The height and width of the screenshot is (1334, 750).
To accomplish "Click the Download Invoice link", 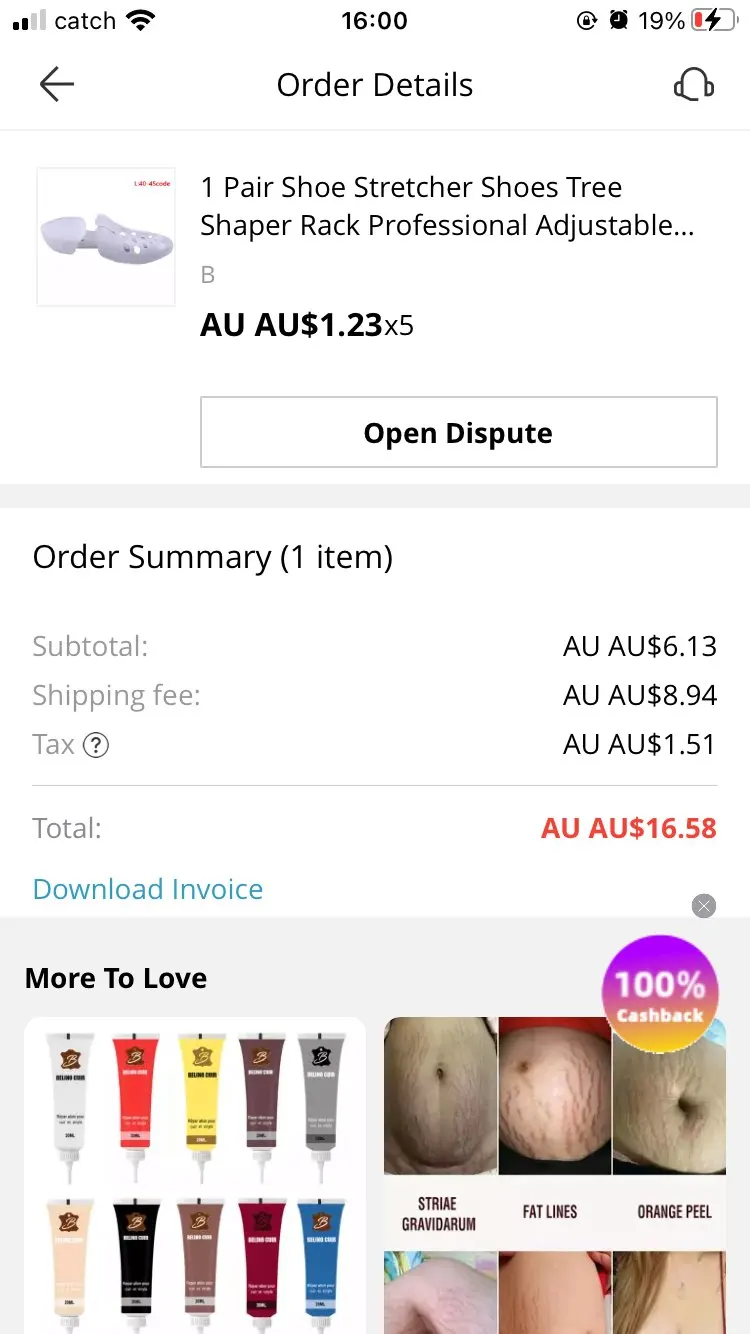I will click(148, 889).
